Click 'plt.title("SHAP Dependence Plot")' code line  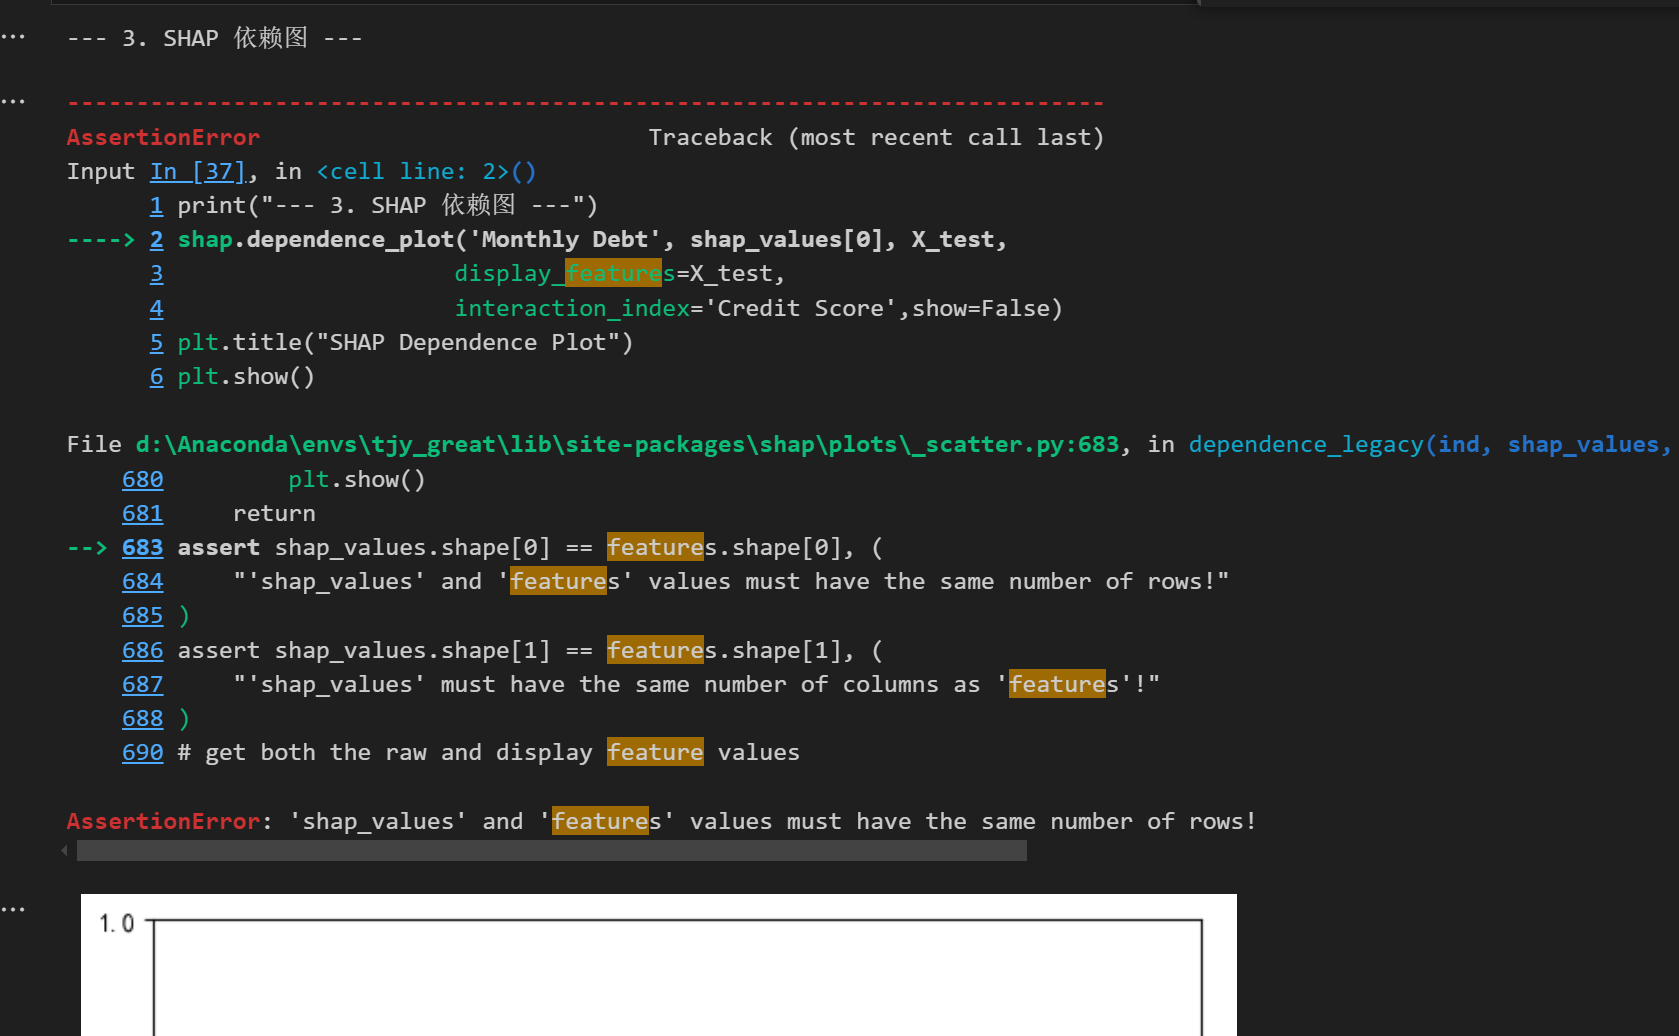click(405, 343)
